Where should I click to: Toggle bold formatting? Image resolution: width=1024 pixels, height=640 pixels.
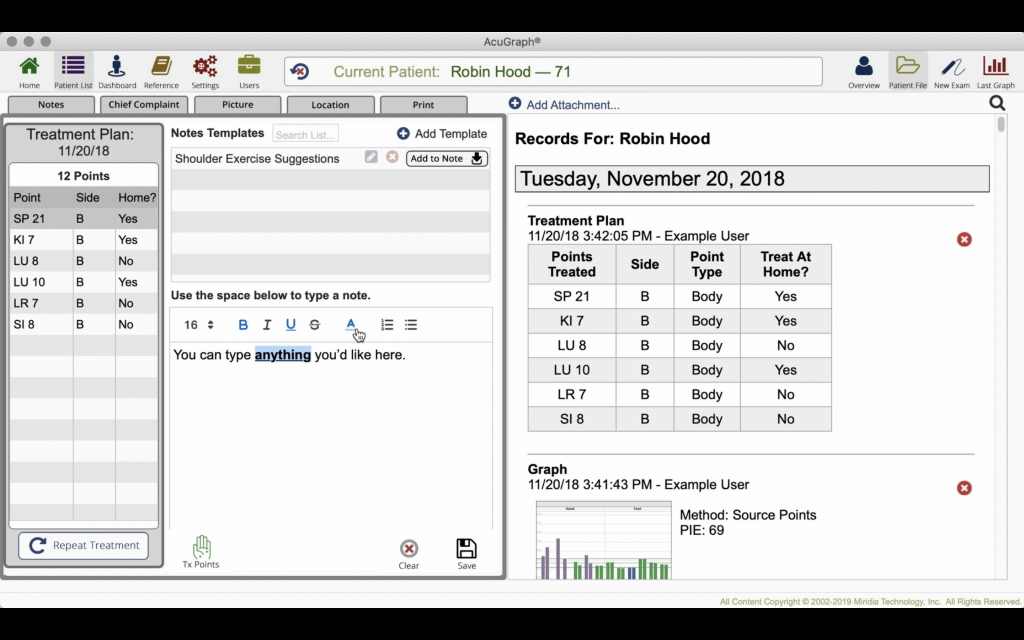pyautogui.click(x=243, y=325)
